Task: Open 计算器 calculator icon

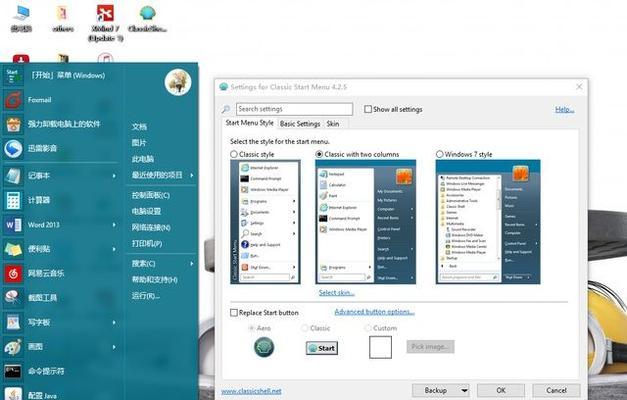Action: click(13, 200)
